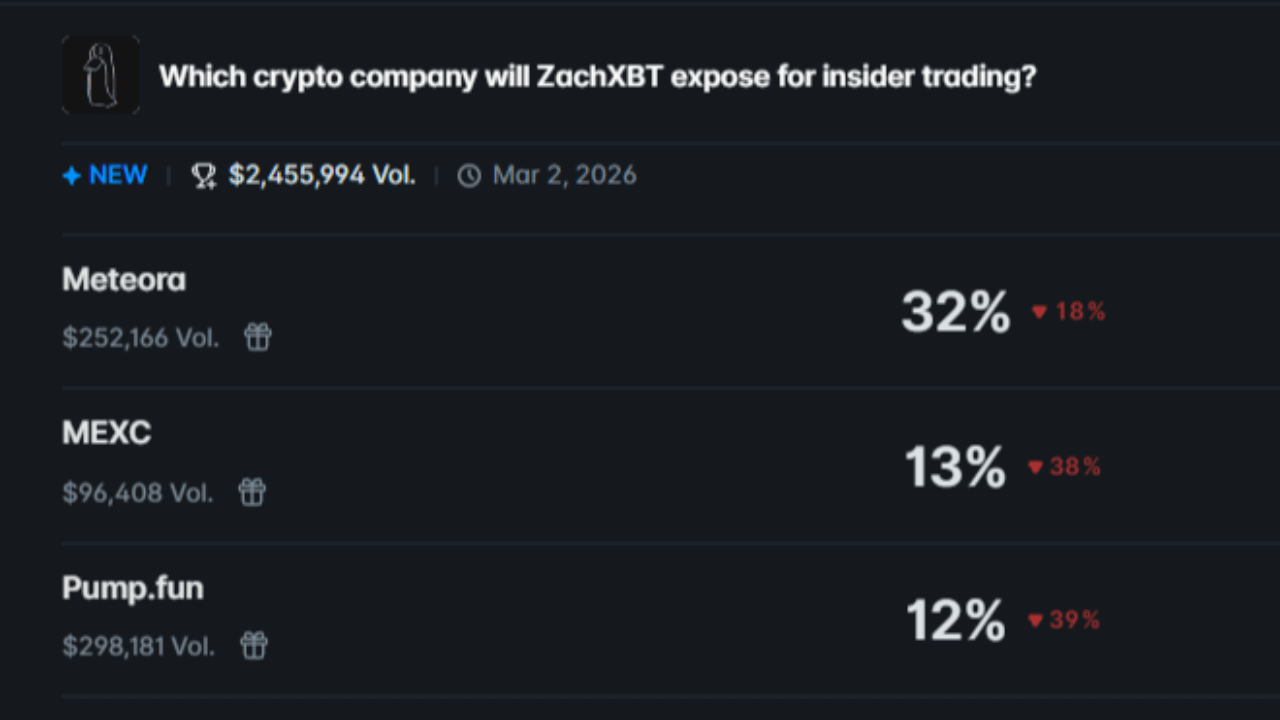The height and width of the screenshot is (720, 1280).
Task: Open the ZachXBT insider trading market title
Action: (597, 77)
